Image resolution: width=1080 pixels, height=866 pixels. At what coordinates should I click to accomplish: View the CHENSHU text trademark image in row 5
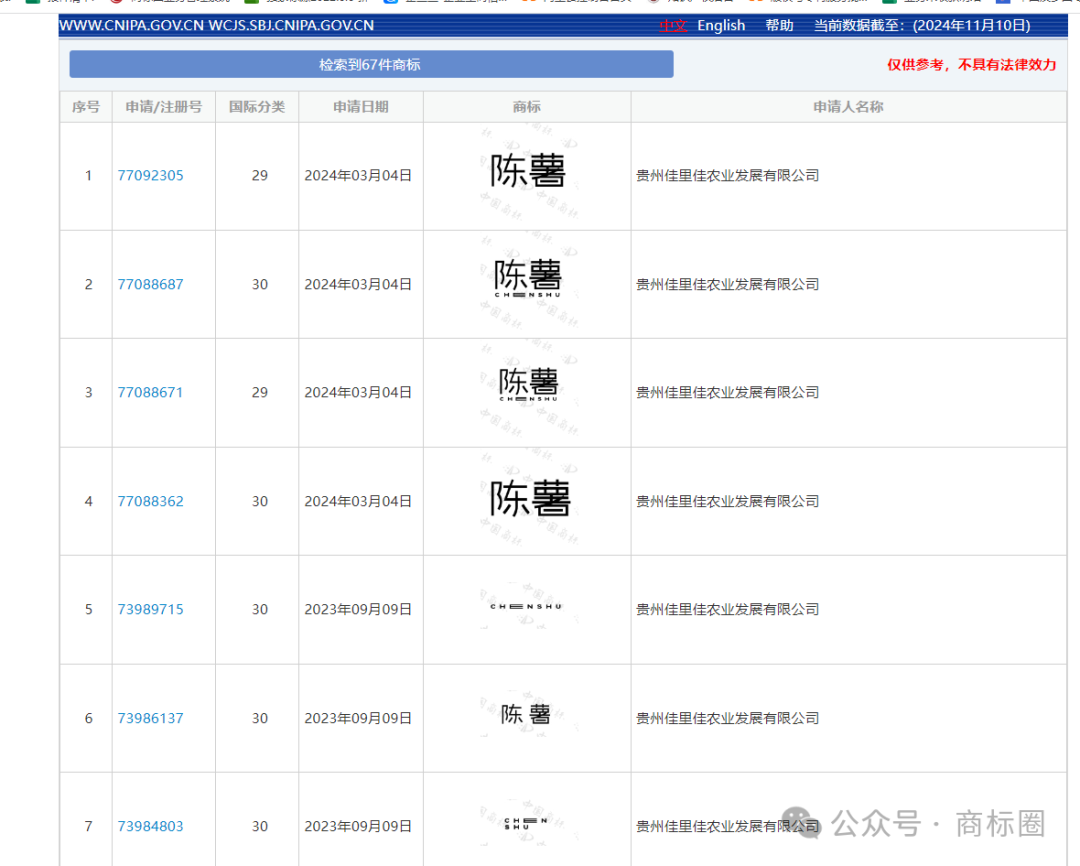pos(527,606)
